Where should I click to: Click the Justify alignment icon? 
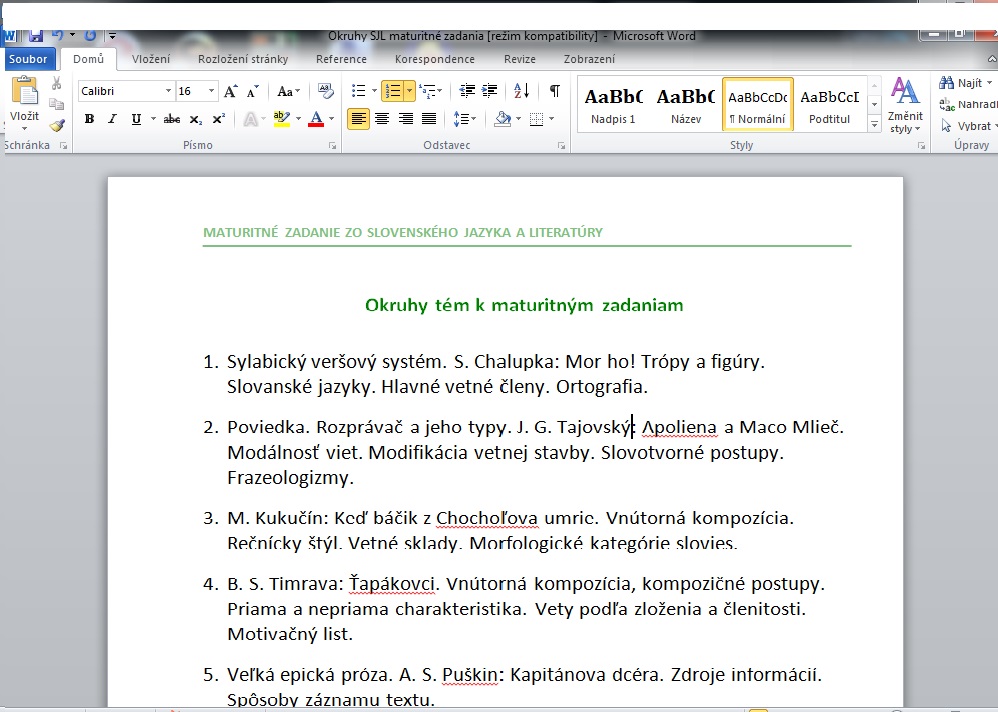[429, 119]
